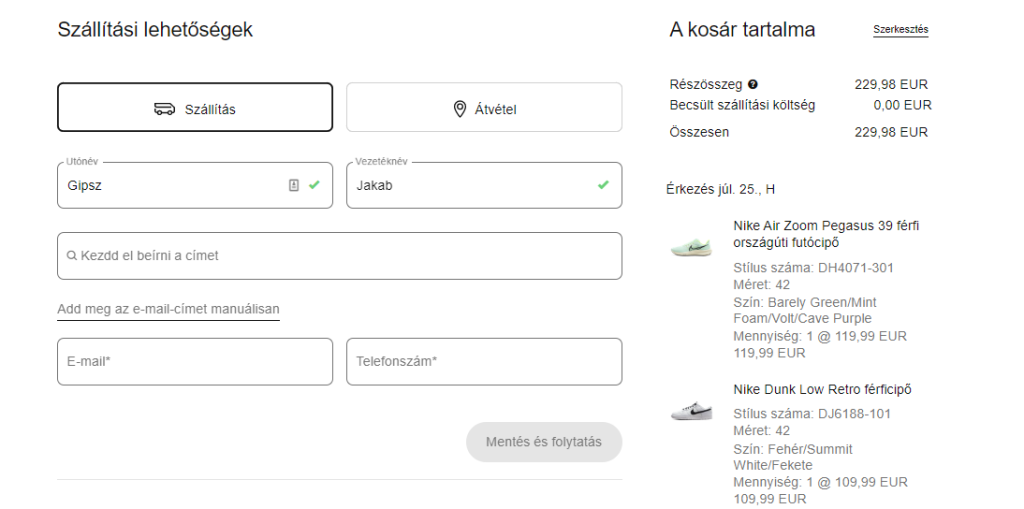Click the magnifier icon in address field
The width and height of the screenshot is (1024, 509).
point(72,255)
